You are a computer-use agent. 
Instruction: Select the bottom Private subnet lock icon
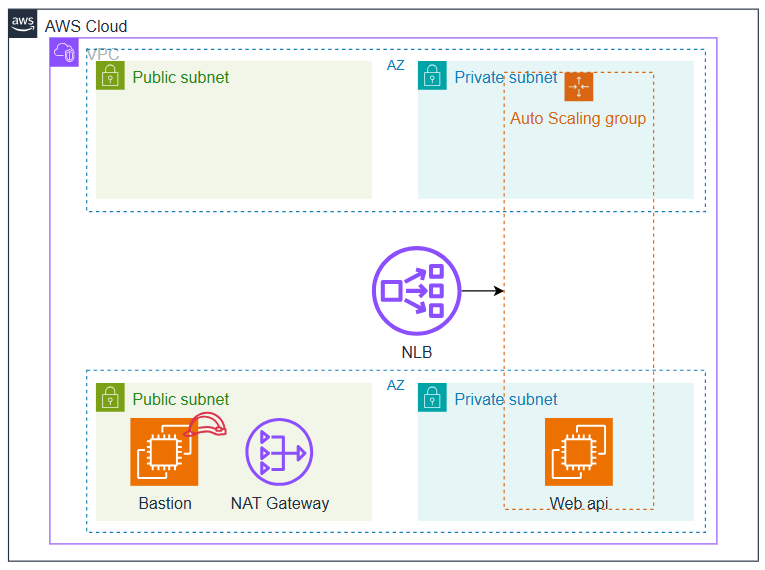(432, 398)
